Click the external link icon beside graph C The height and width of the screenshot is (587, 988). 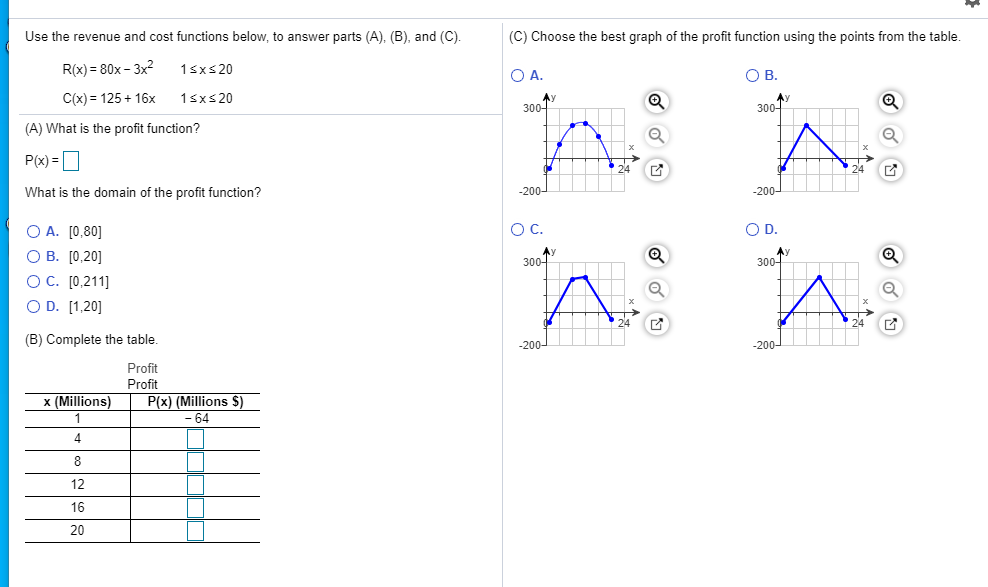point(655,325)
